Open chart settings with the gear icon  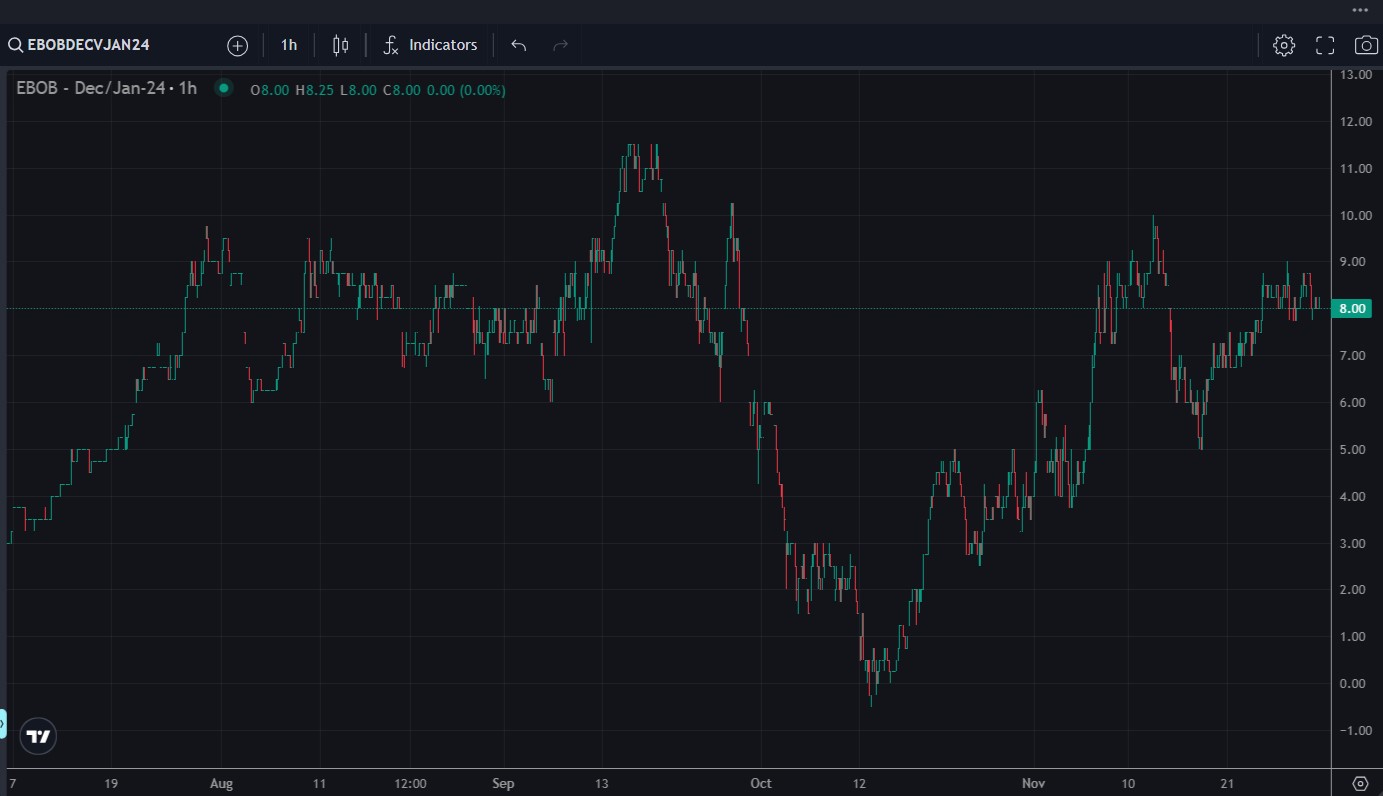pos(1284,45)
